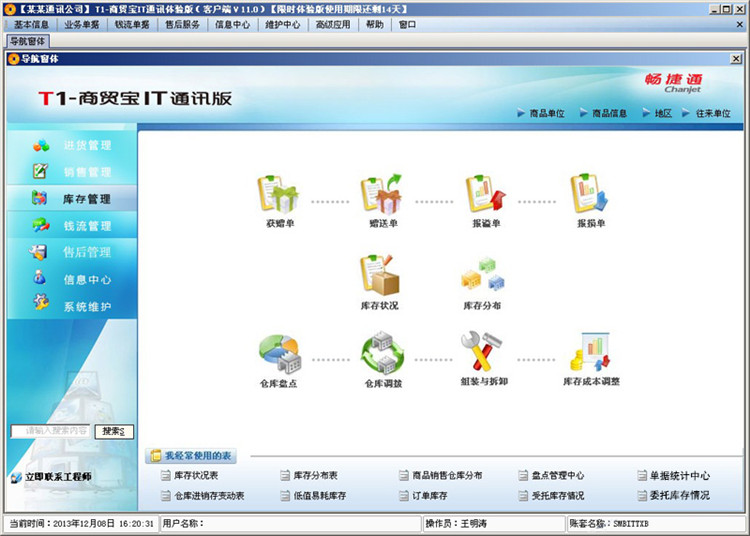The width and height of the screenshot is (750, 536).
Task: Click the 售后管理 sidebar icon
Action: pyautogui.click(x=38, y=252)
